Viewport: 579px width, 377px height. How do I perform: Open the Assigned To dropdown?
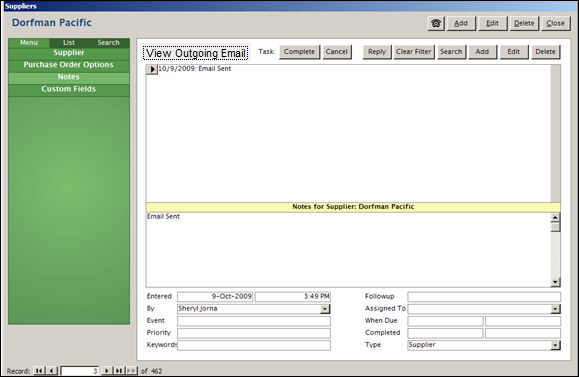point(555,309)
